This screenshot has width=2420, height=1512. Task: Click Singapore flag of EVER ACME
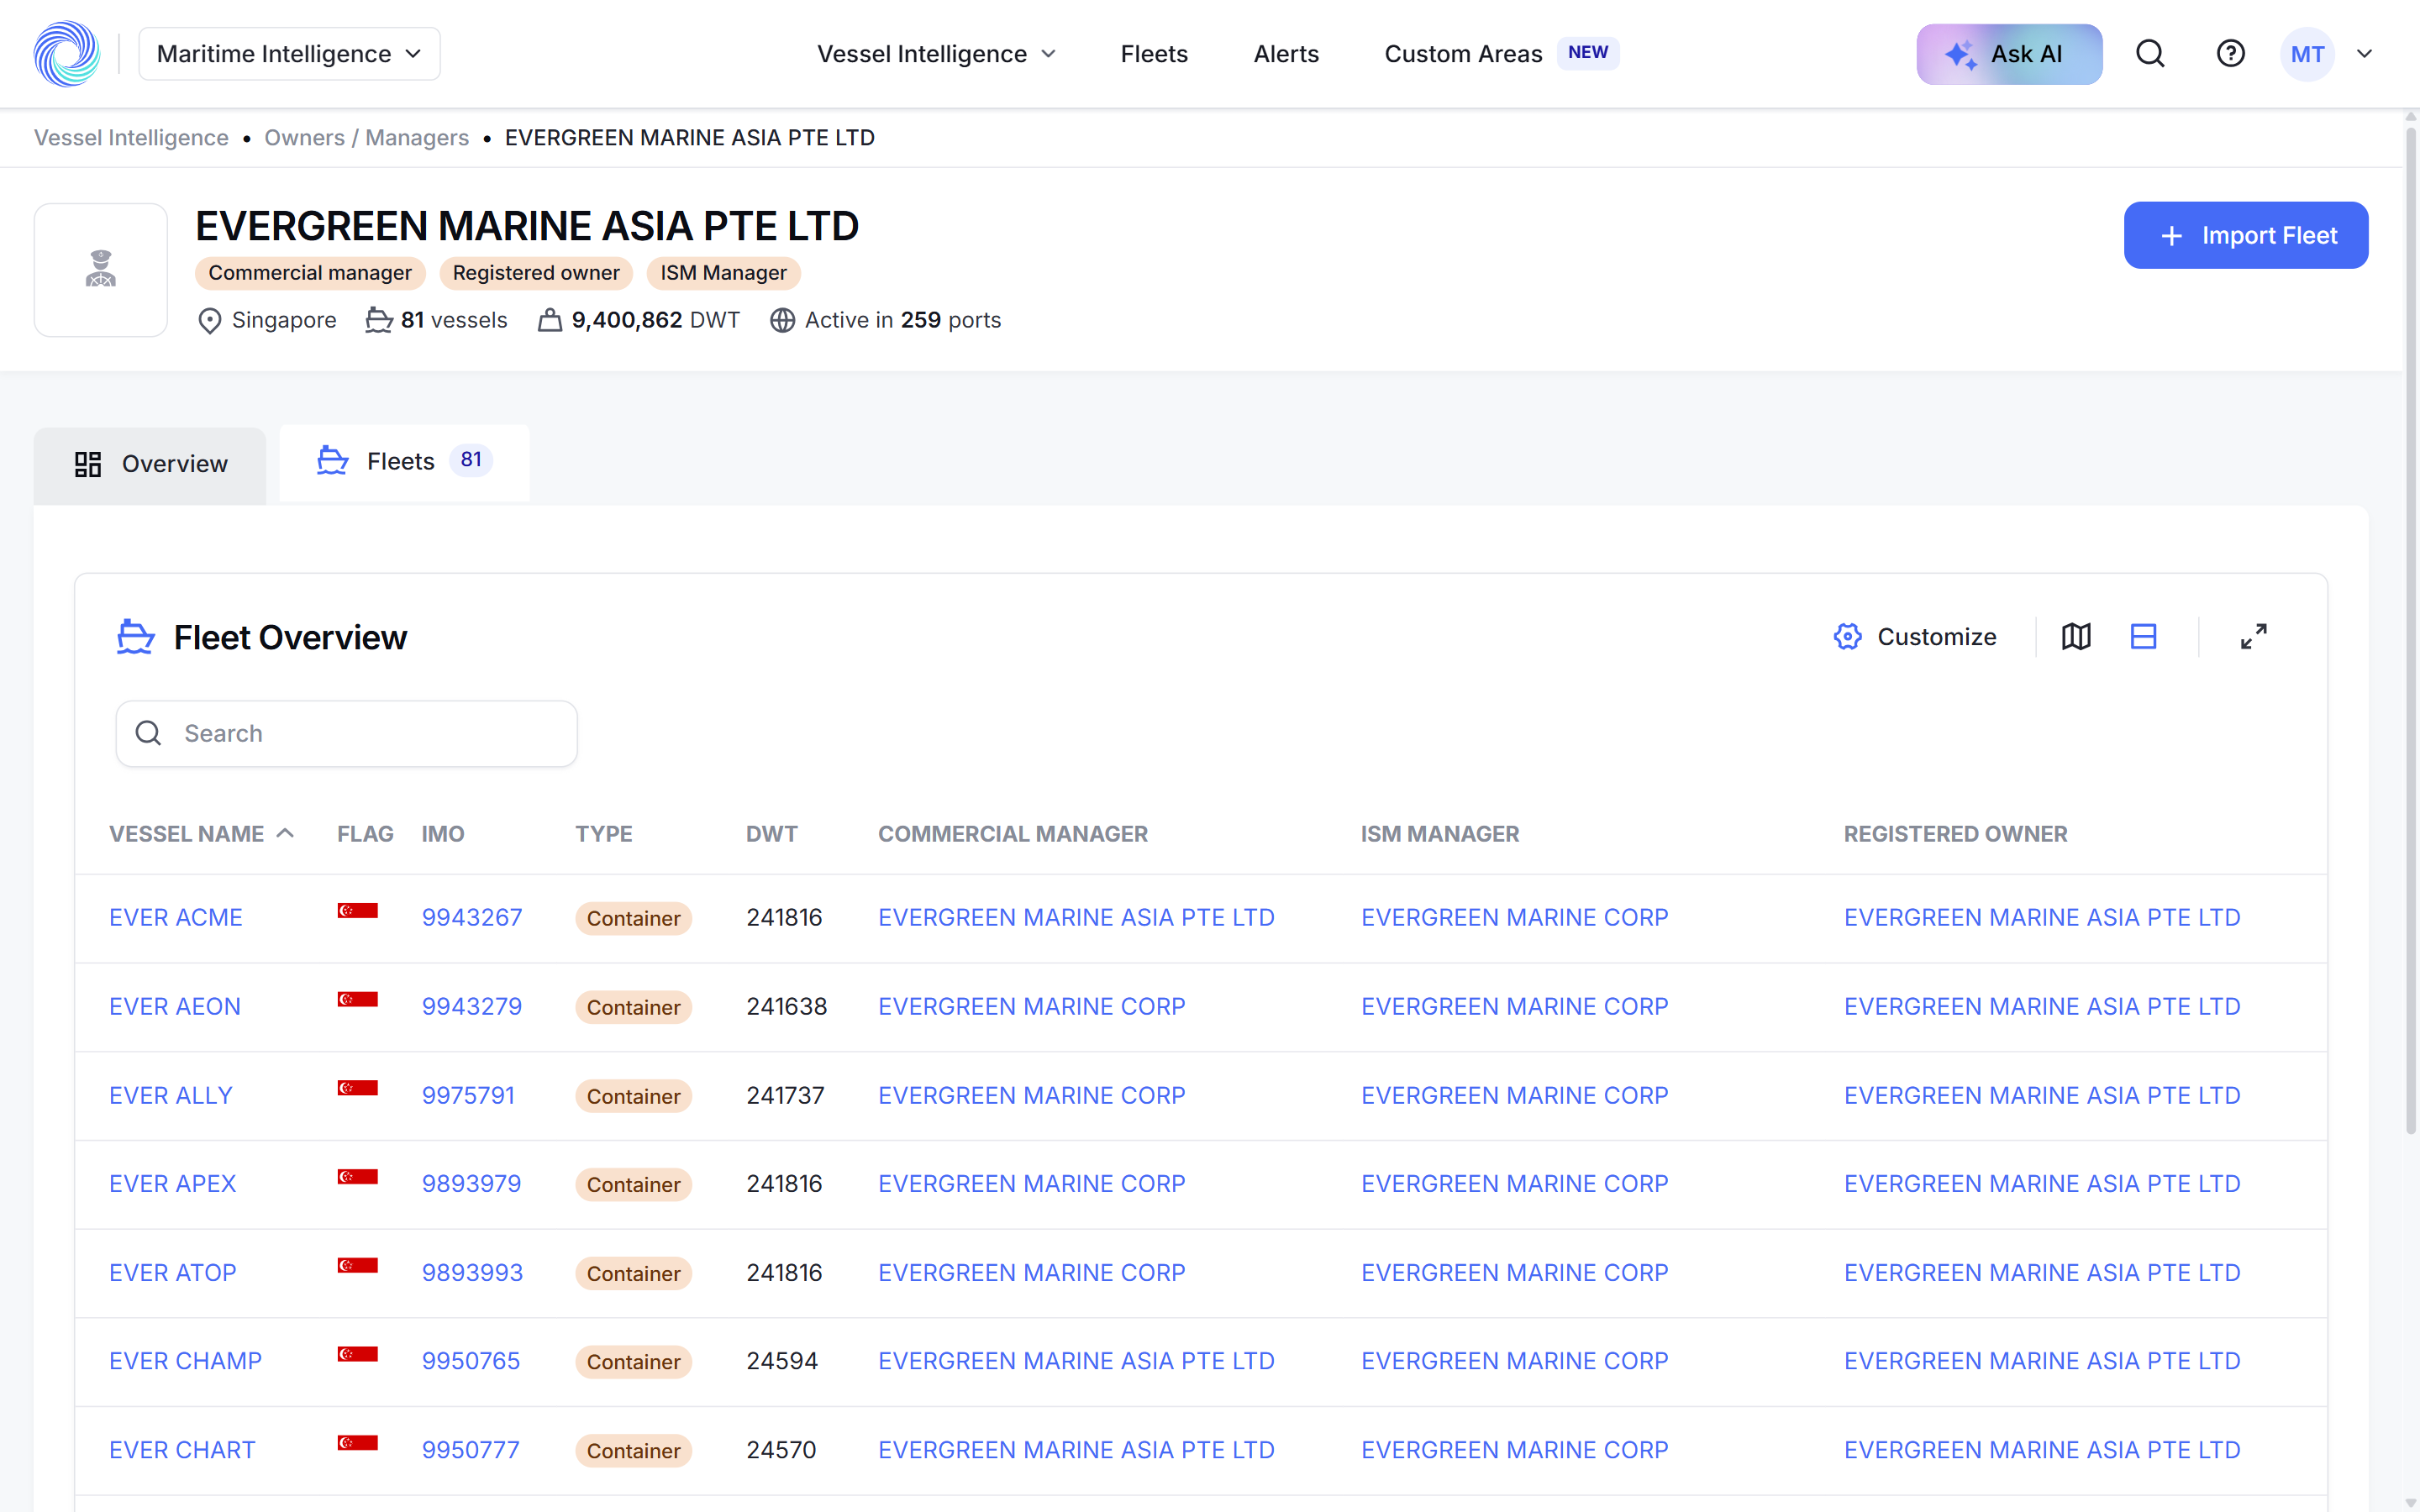(357, 910)
